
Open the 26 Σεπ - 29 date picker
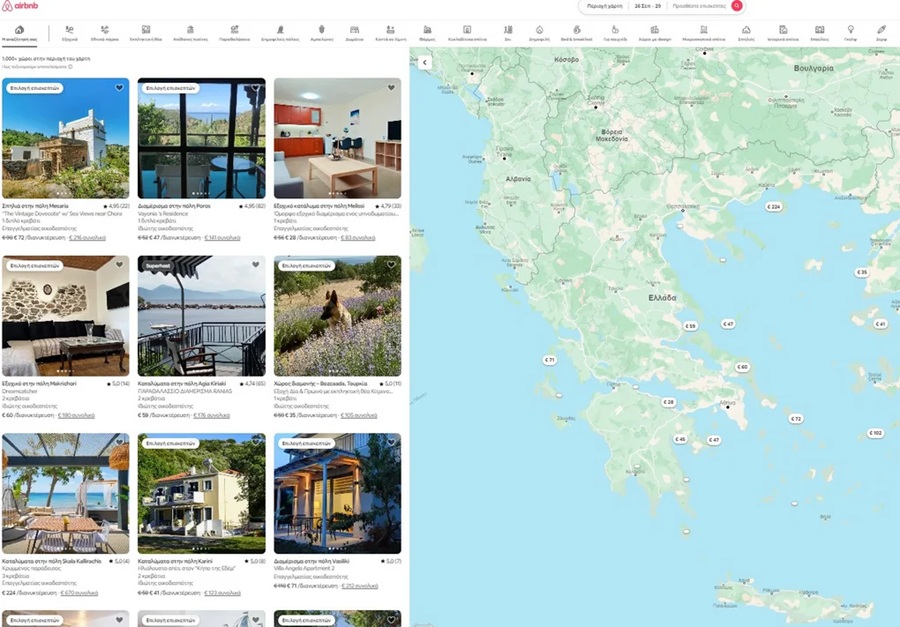click(647, 6)
